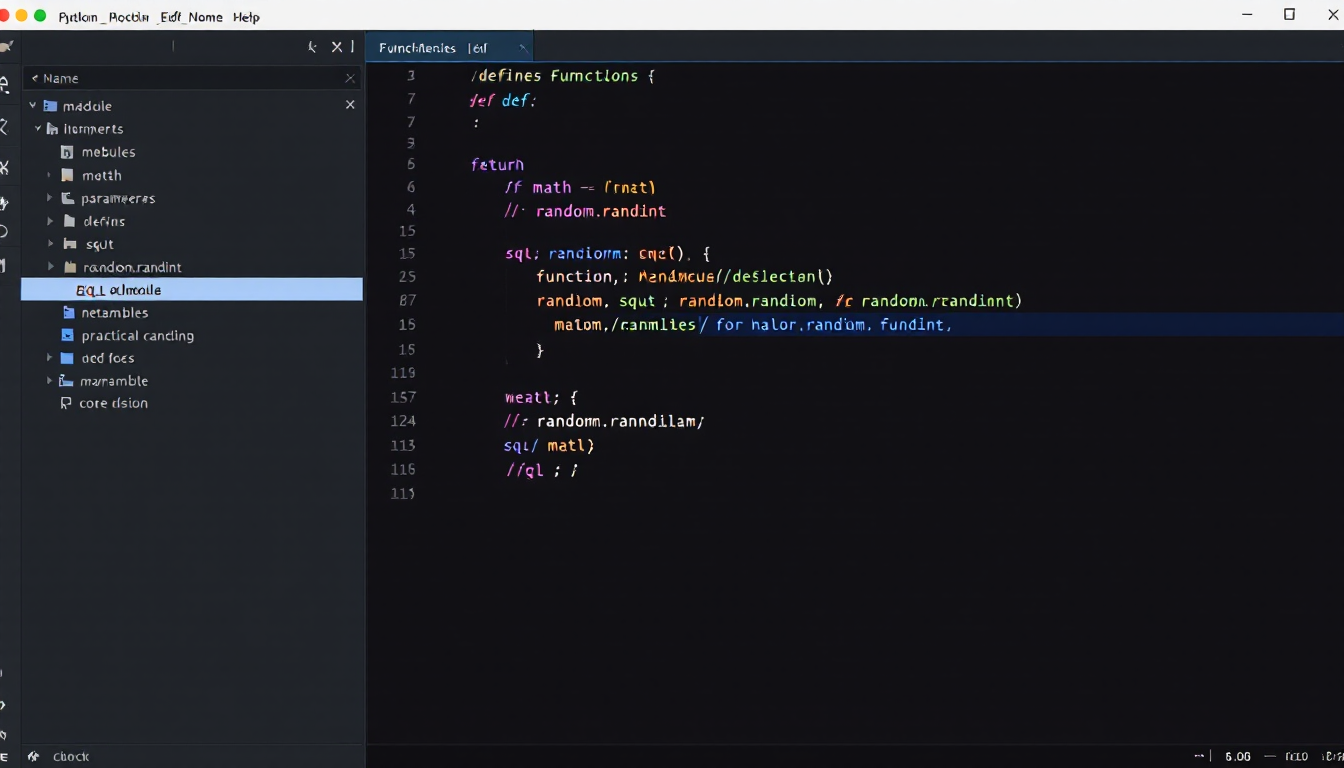Screen dimensions: 1344x768
Task: Expand the ded foes folder
Action: (49, 358)
